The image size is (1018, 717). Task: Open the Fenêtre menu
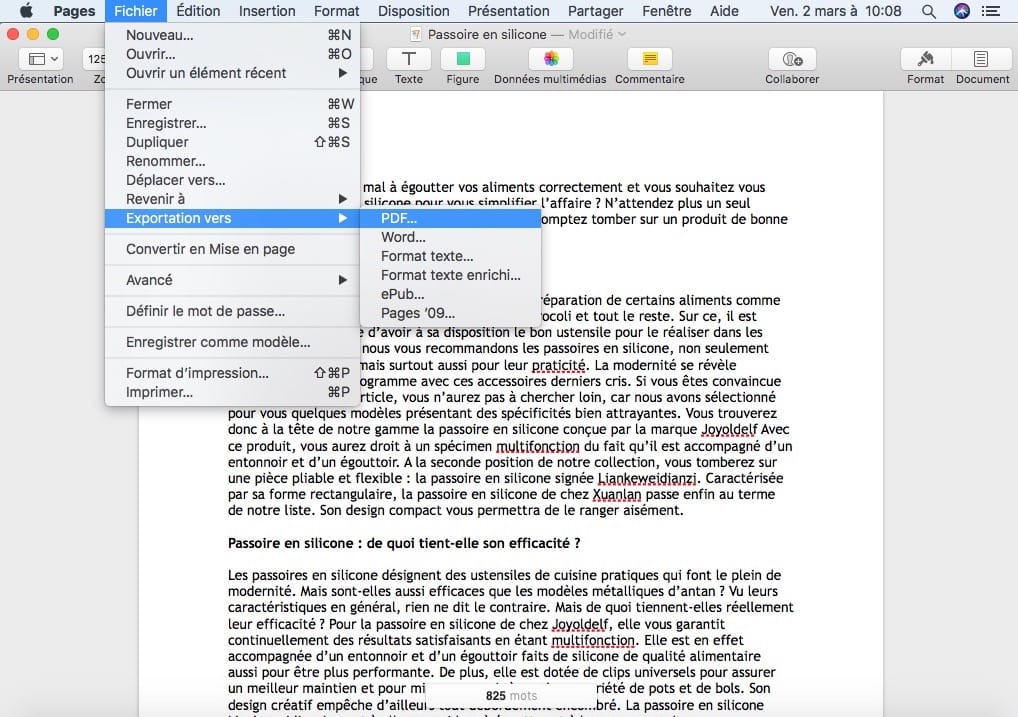click(x=667, y=11)
